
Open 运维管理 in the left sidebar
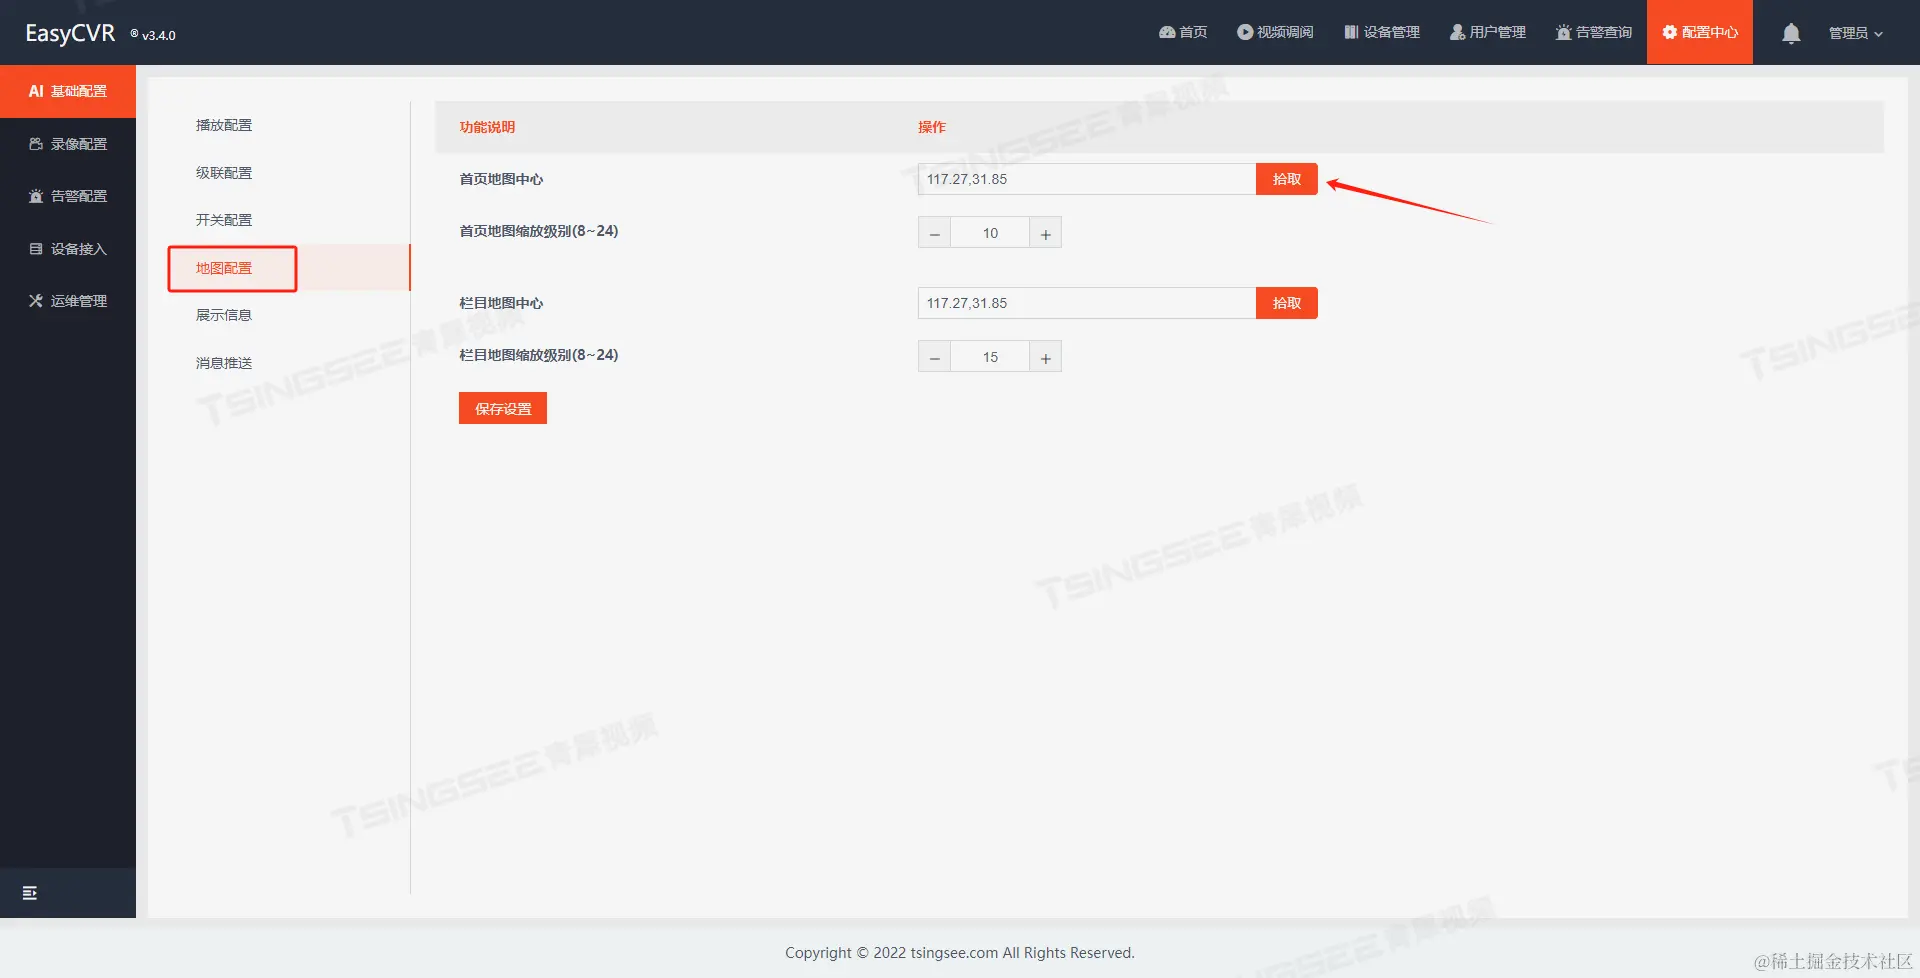click(68, 301)
